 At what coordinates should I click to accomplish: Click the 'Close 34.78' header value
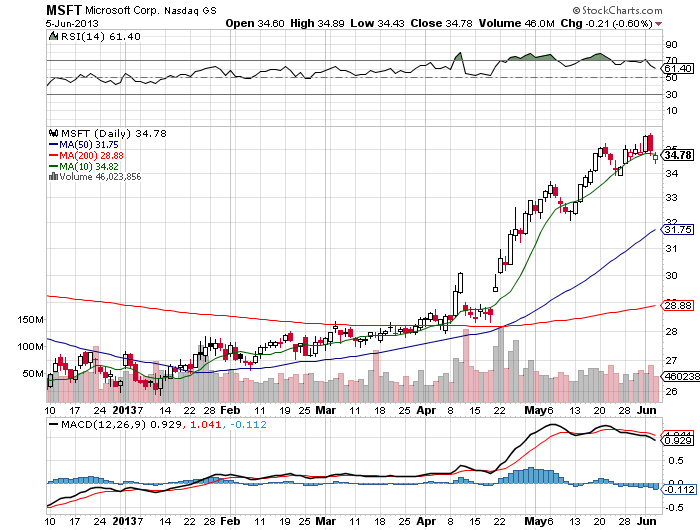pyautogui.click(x=441, y=23)
